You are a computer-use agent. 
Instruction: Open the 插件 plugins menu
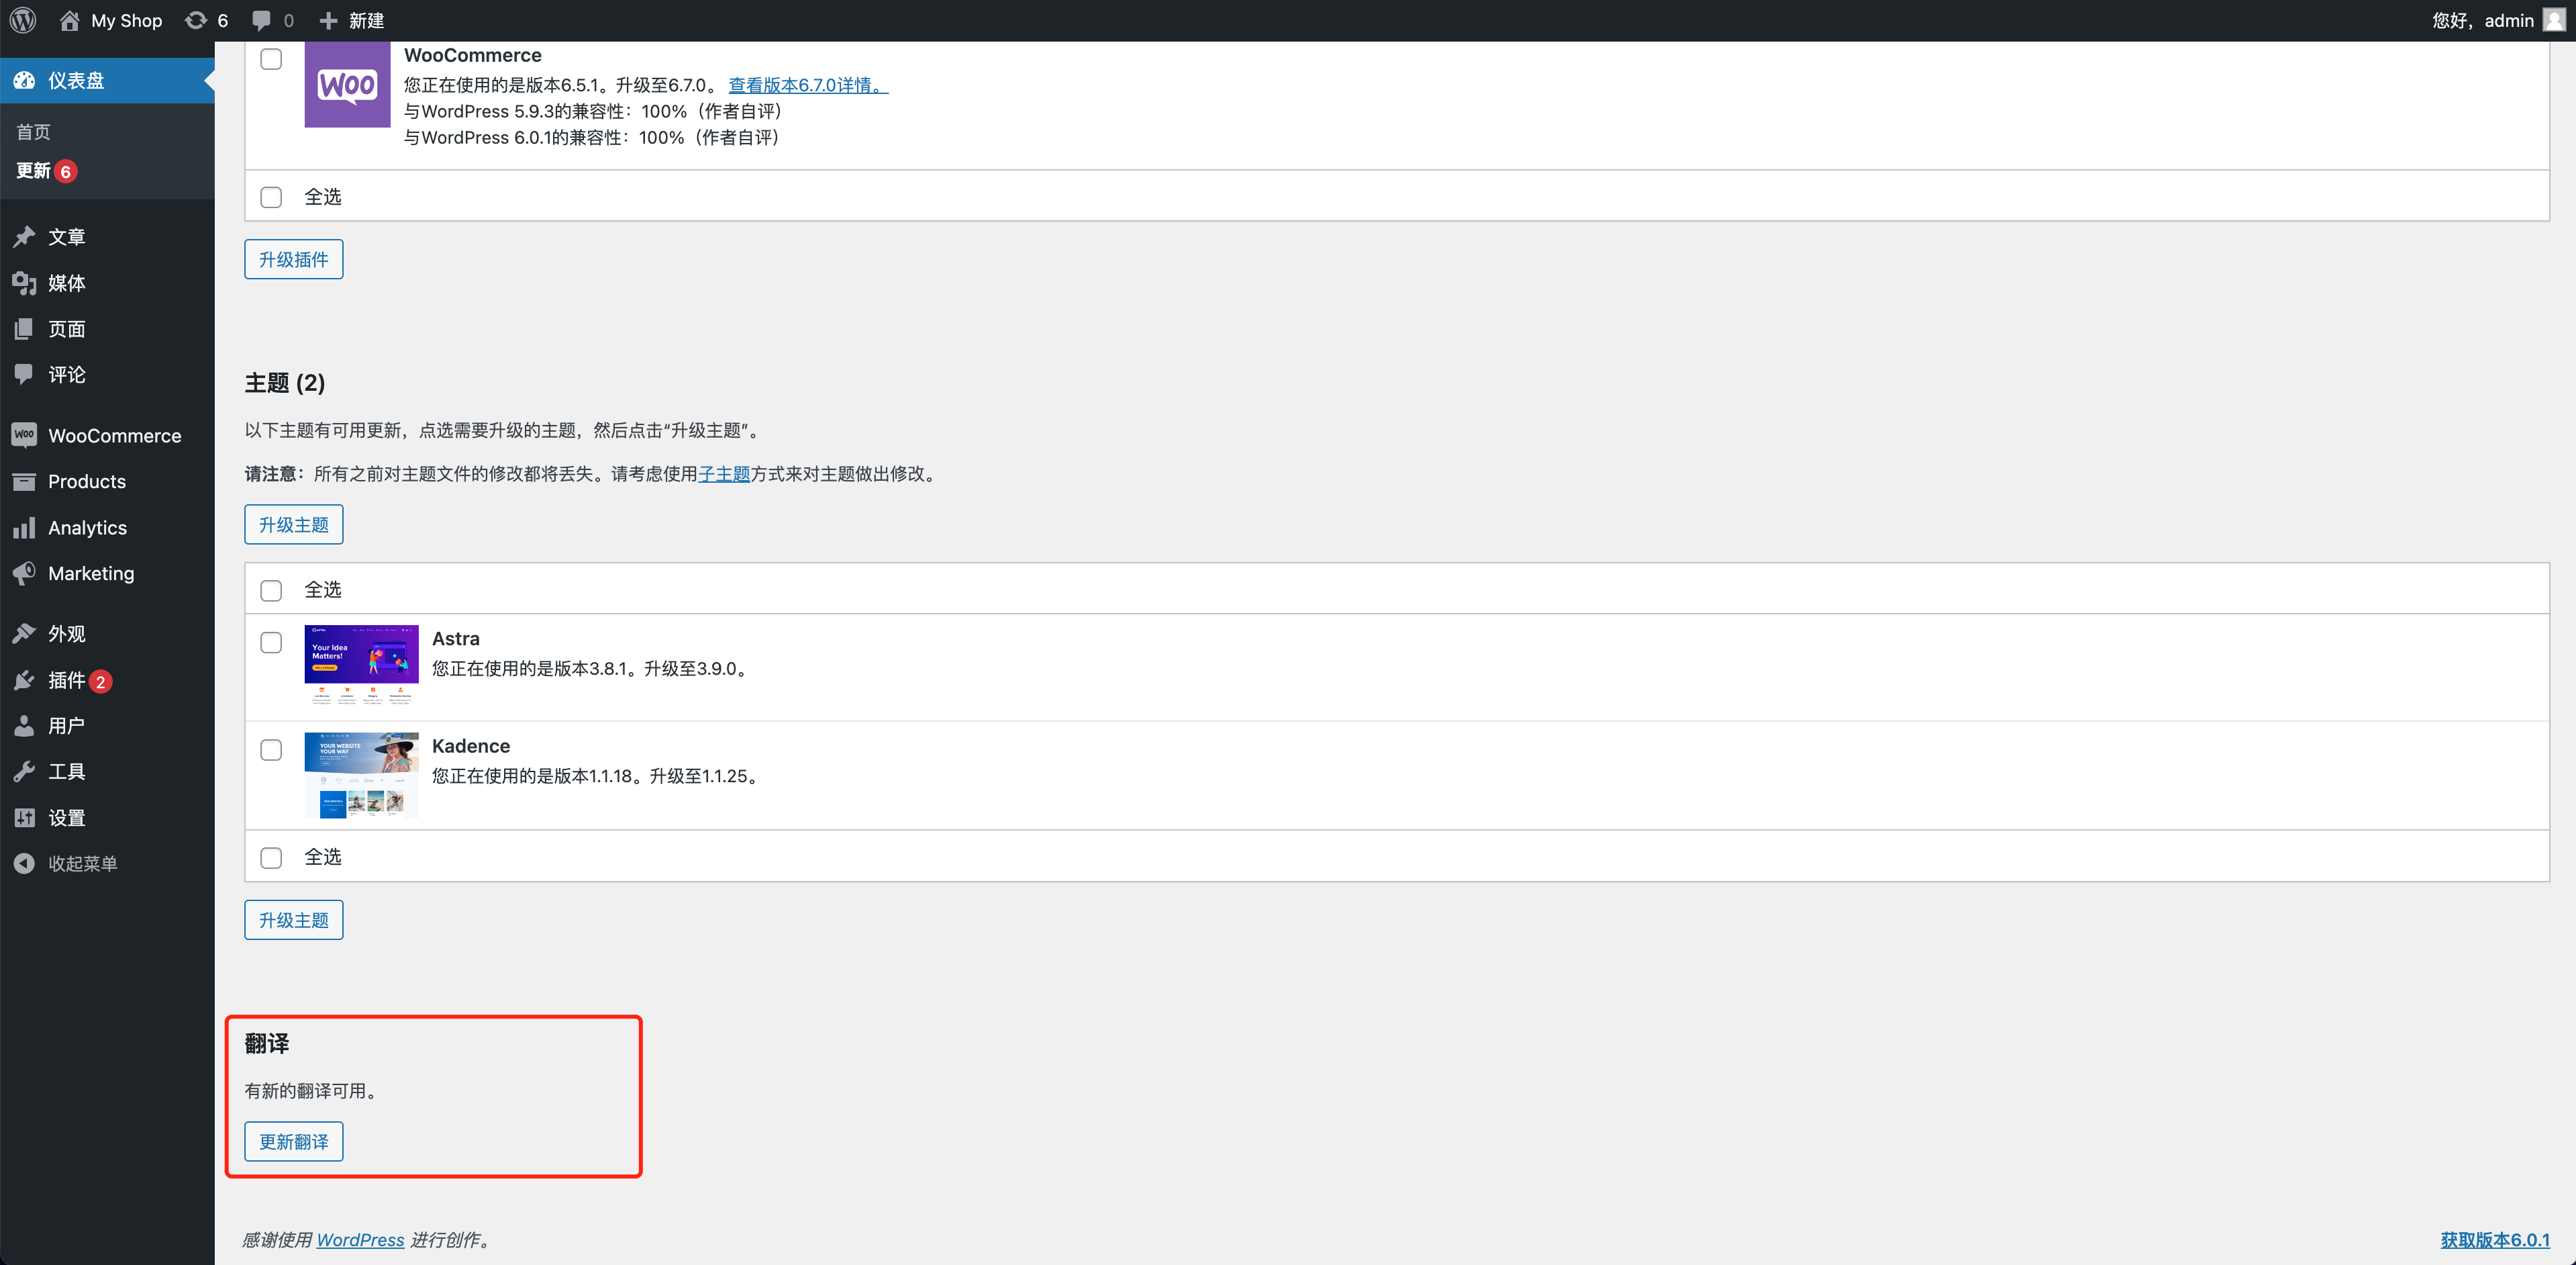pyautogui.click(x=66, y=680)
